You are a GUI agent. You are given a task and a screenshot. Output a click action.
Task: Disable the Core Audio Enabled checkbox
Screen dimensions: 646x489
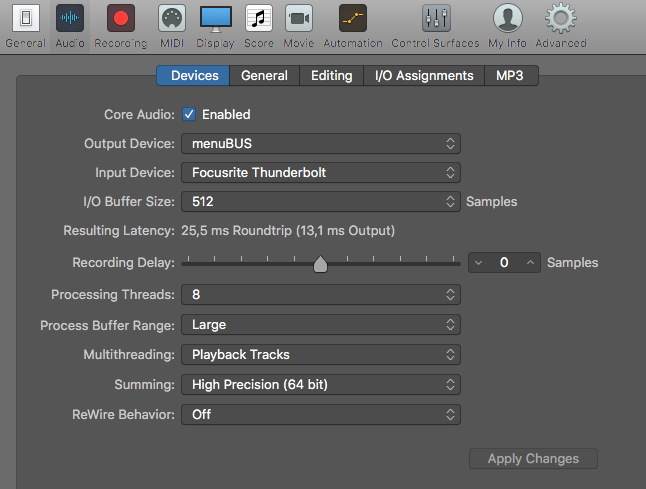189,115
